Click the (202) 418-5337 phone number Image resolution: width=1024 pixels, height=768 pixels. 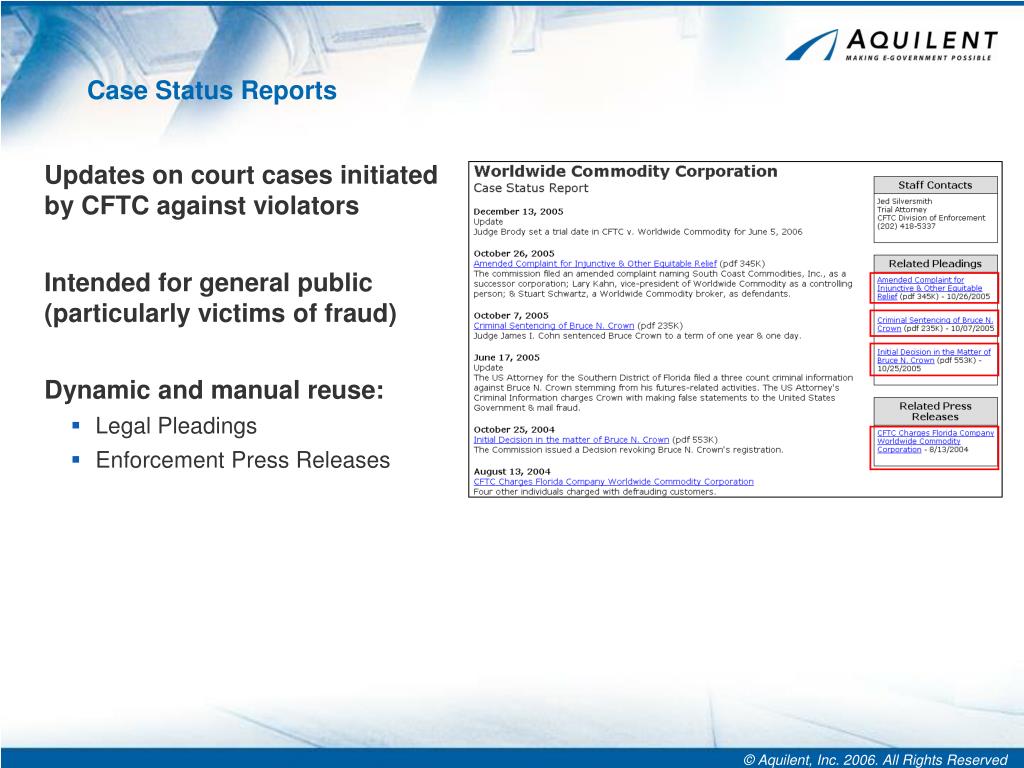pos(906,226)
